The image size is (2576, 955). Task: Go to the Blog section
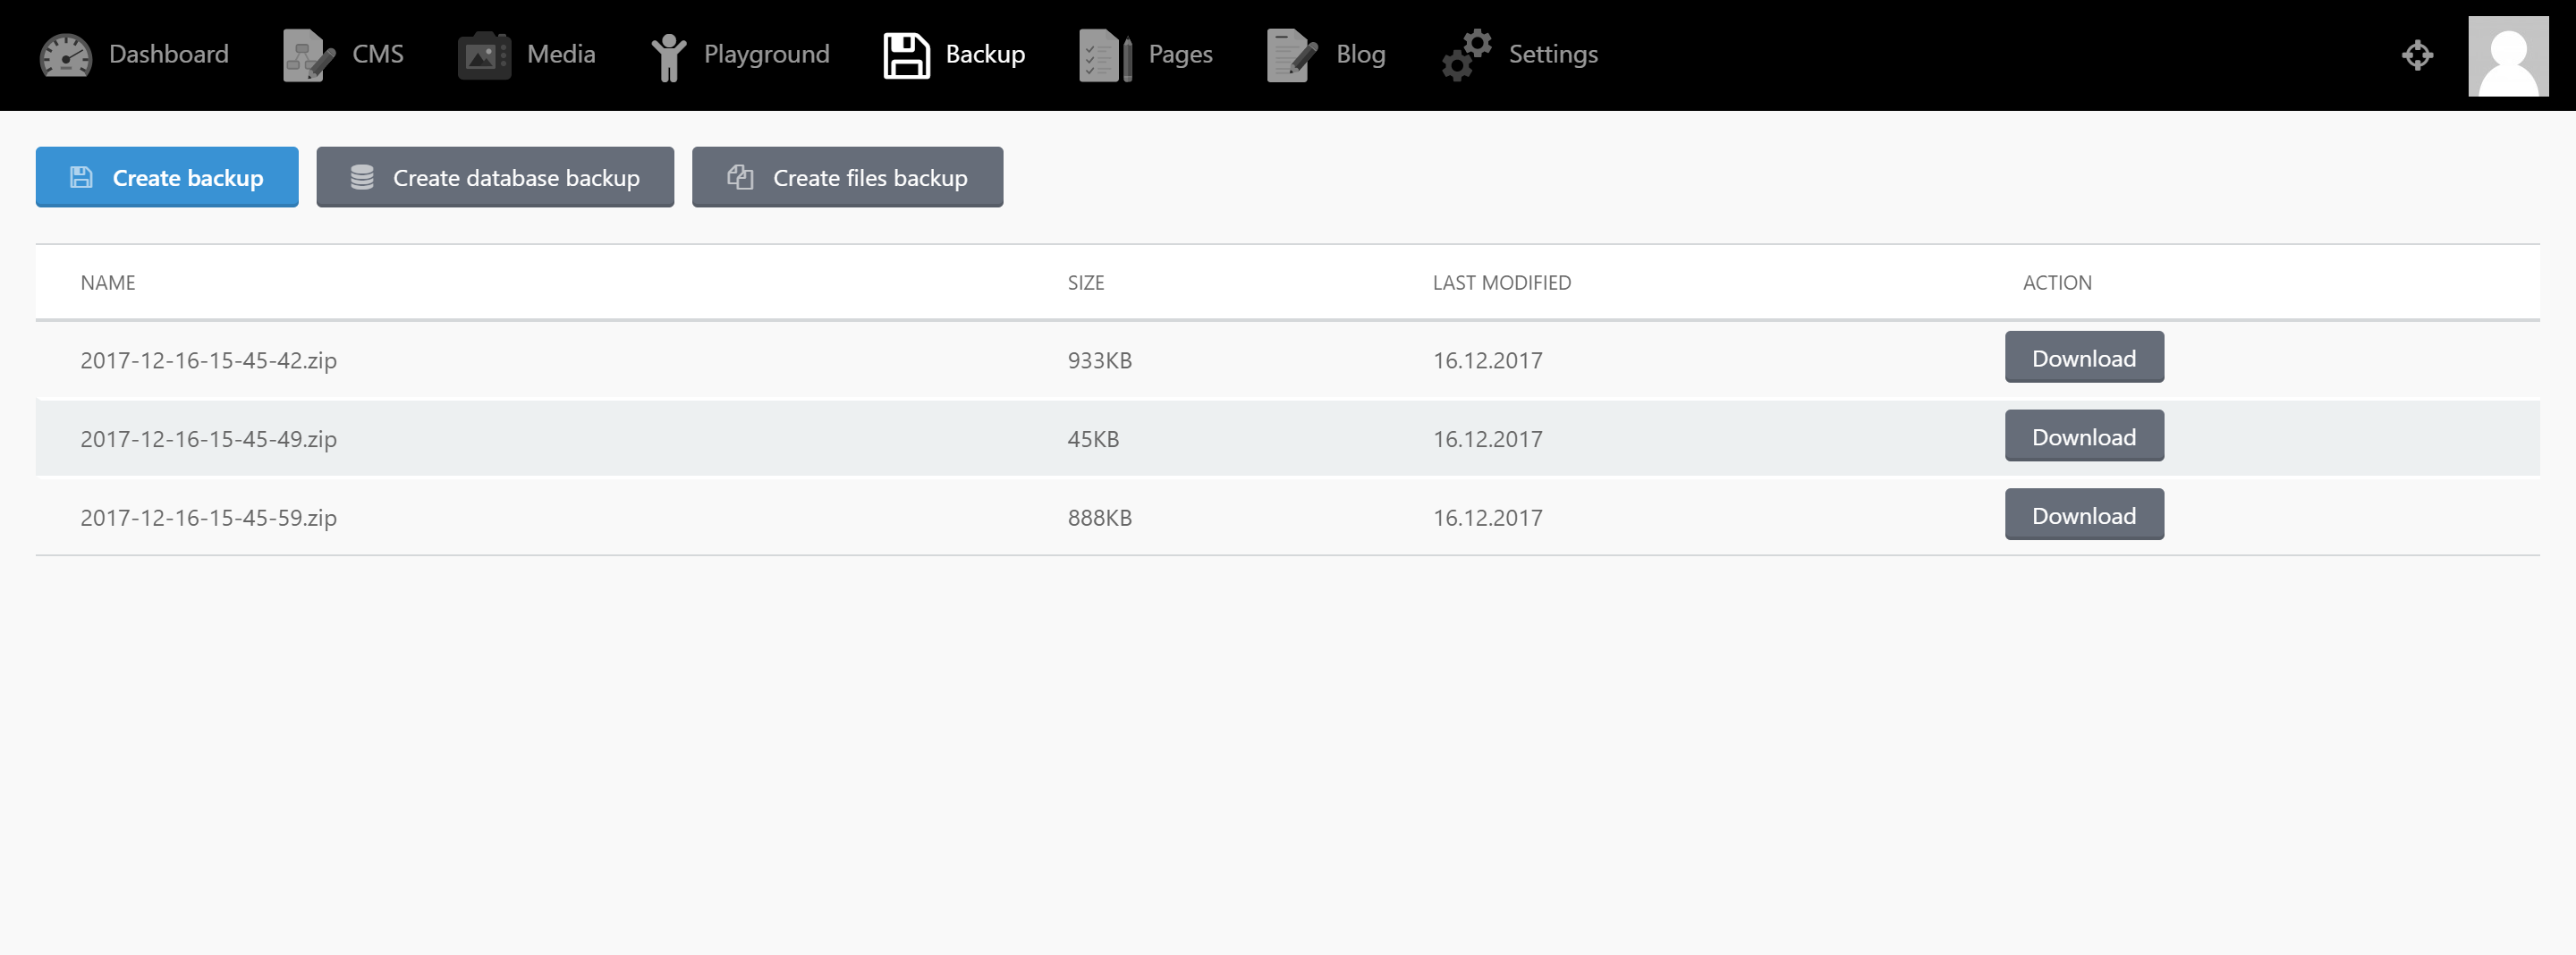click(1360, 54)
